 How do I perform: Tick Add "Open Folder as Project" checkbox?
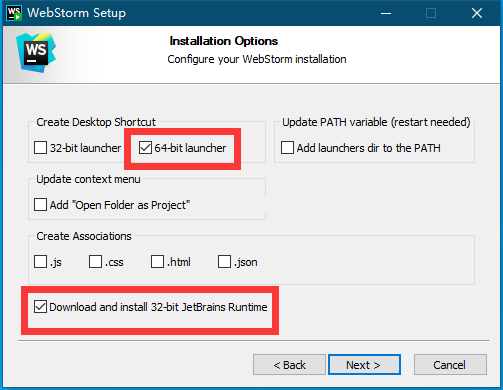tap(40, 205)
